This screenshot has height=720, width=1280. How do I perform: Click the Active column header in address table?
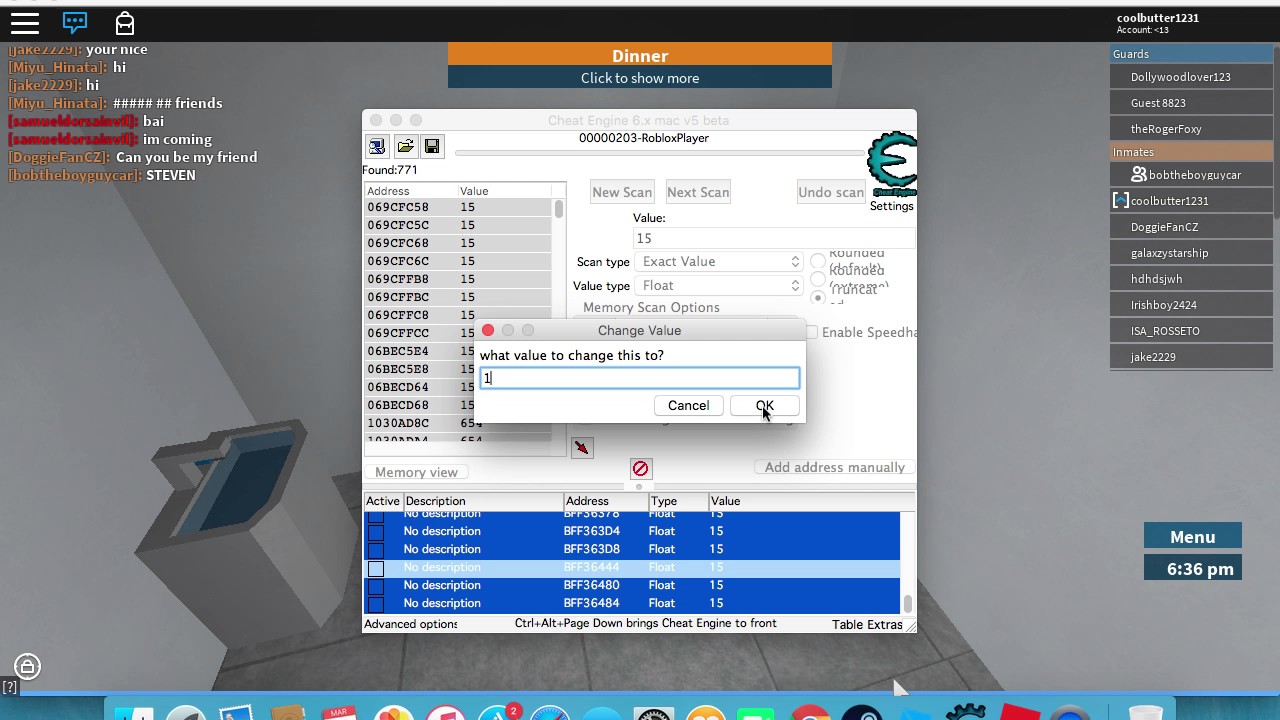point(382,501)
